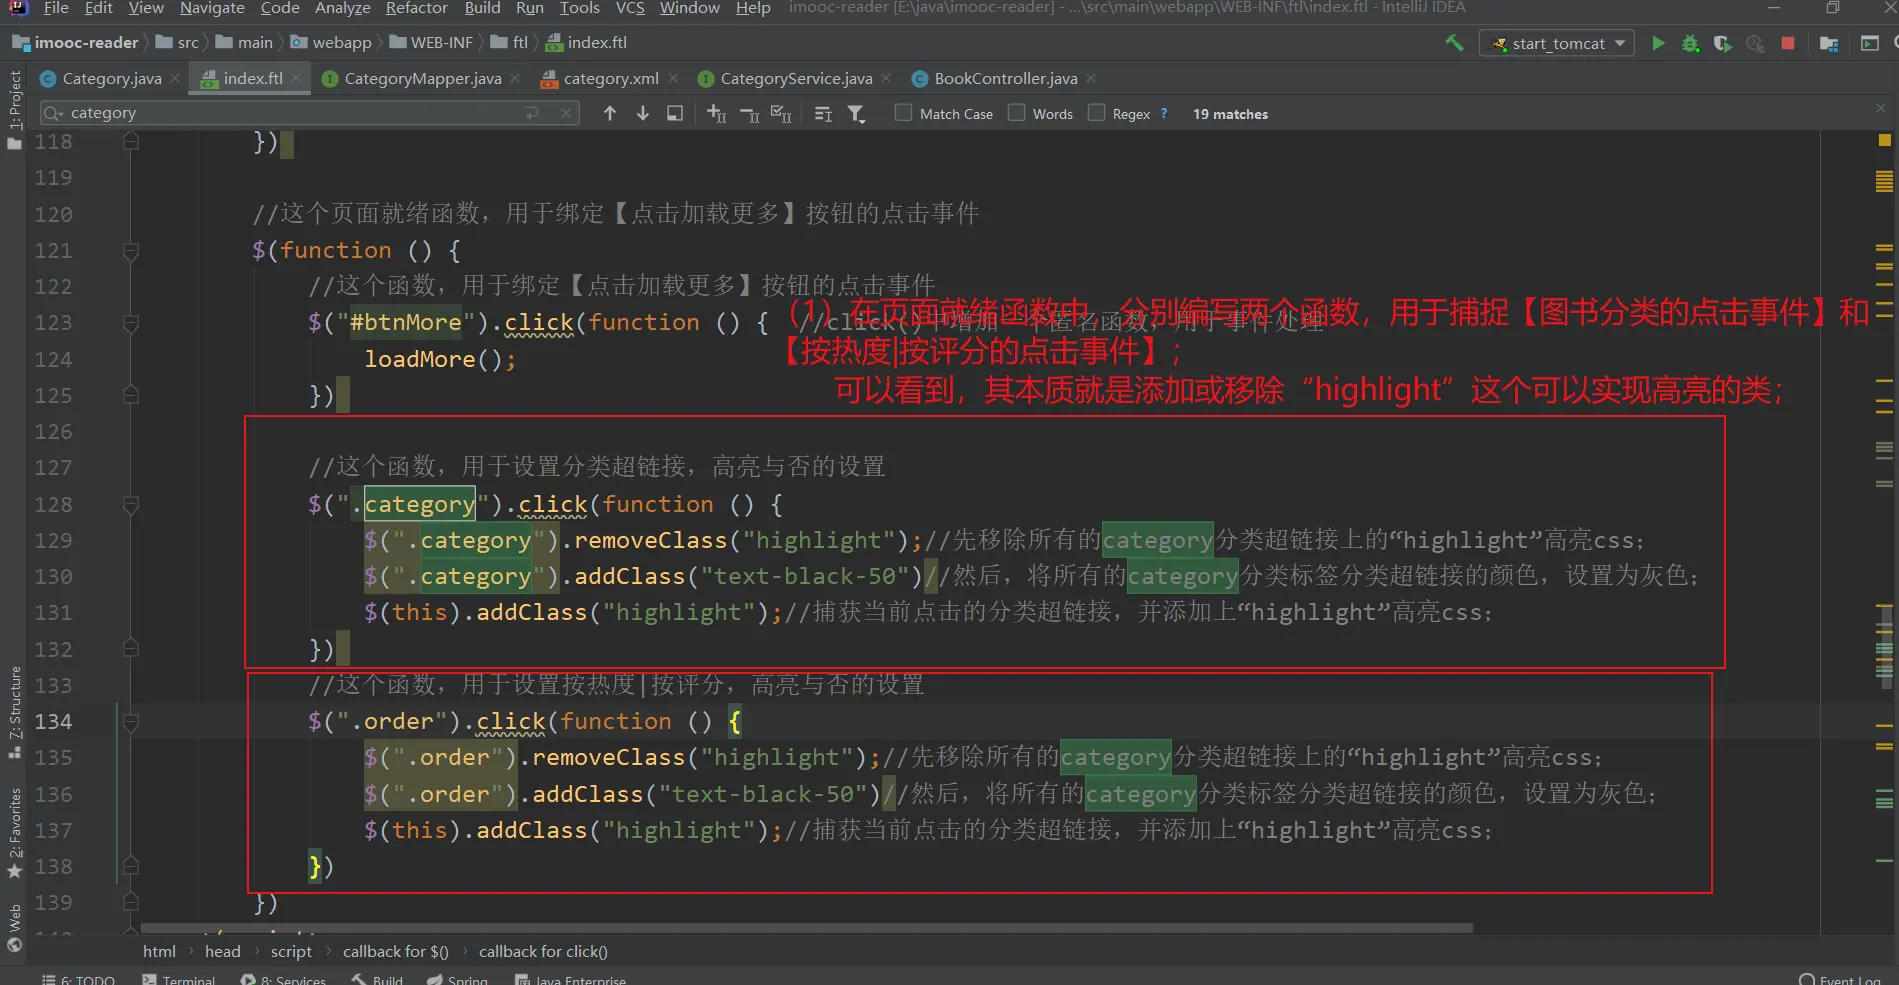Viewport: 1899px width, 985px height.
Task: Switch to the CategoryMapper.java tab
Action: [422, 78]
